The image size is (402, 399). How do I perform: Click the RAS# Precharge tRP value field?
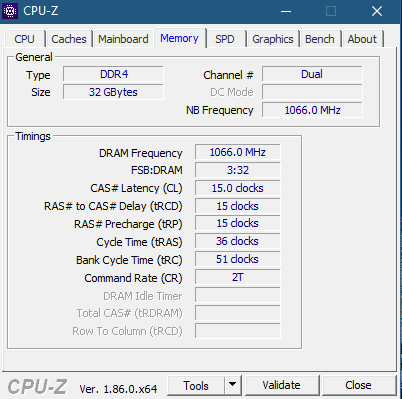238,224
